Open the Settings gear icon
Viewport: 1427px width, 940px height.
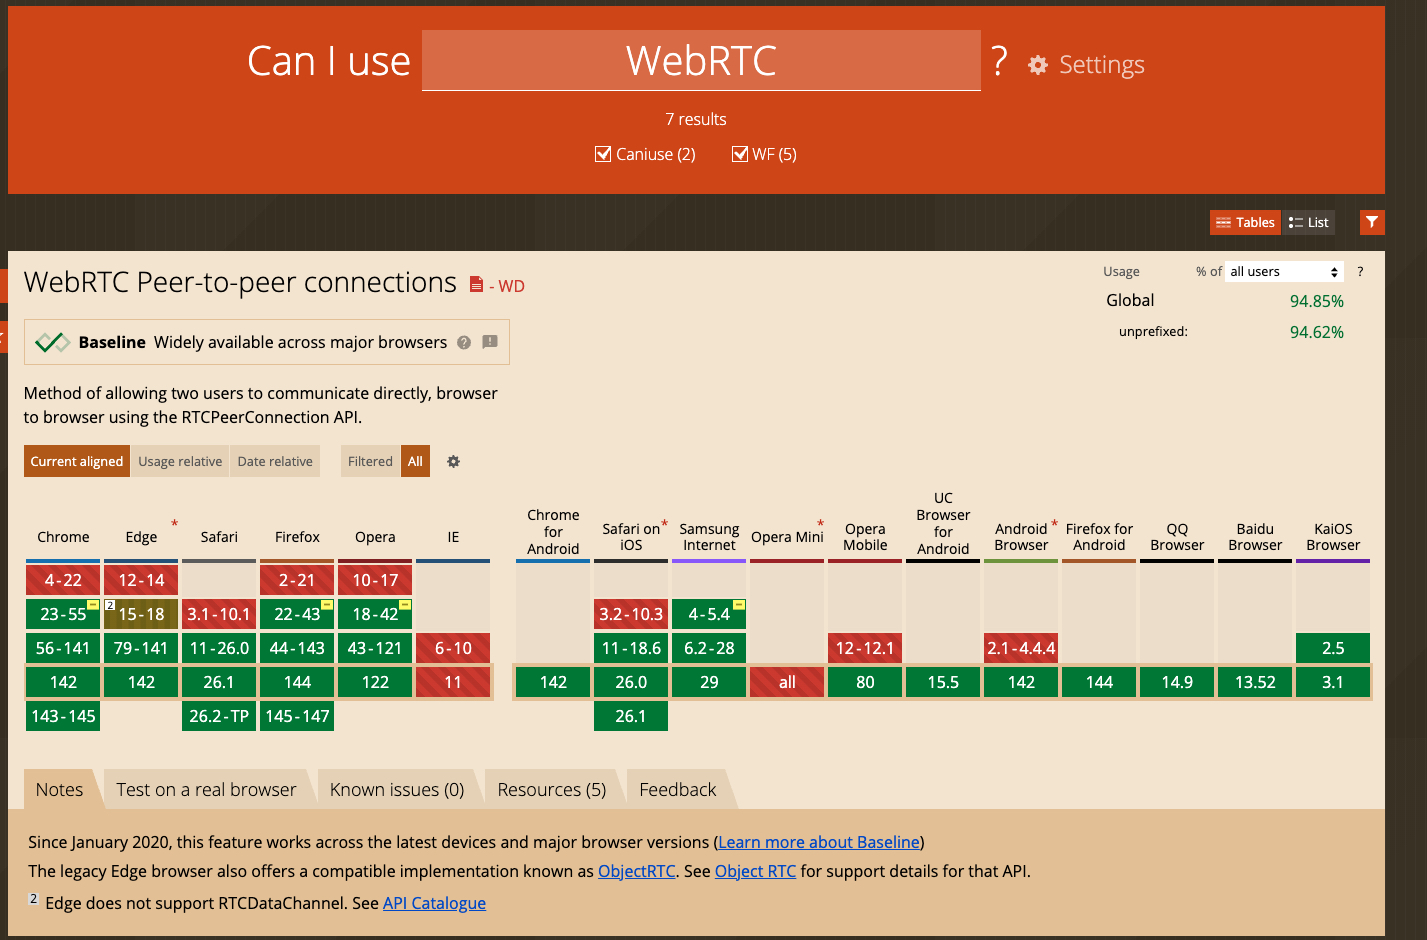click(1038, 65)
